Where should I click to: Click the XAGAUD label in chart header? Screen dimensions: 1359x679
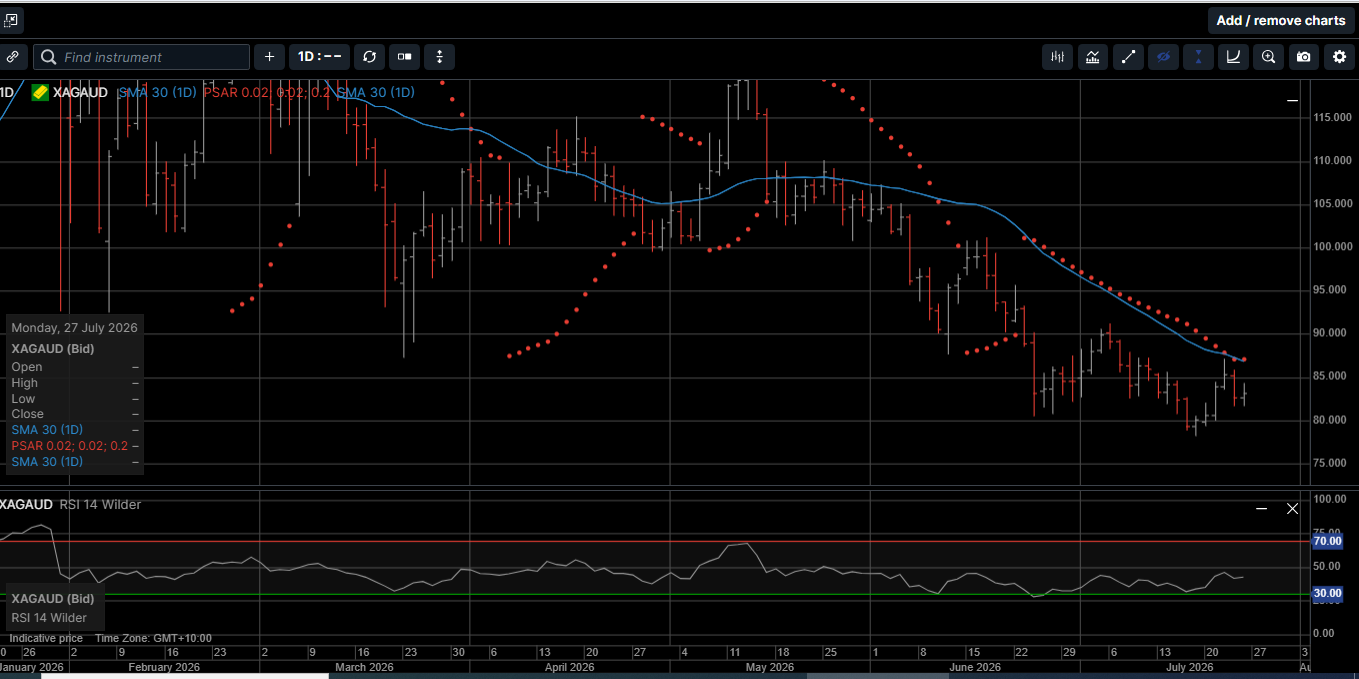[80, 92]
